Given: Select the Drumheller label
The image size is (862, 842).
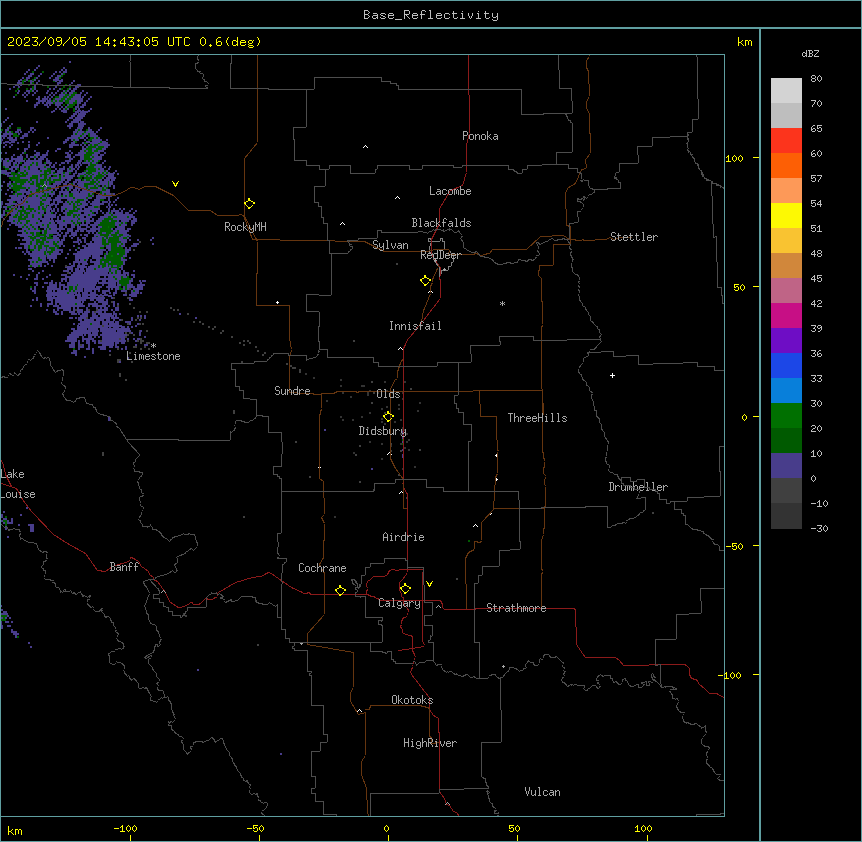Looking at the screenshot, I should tap(638, 487).
